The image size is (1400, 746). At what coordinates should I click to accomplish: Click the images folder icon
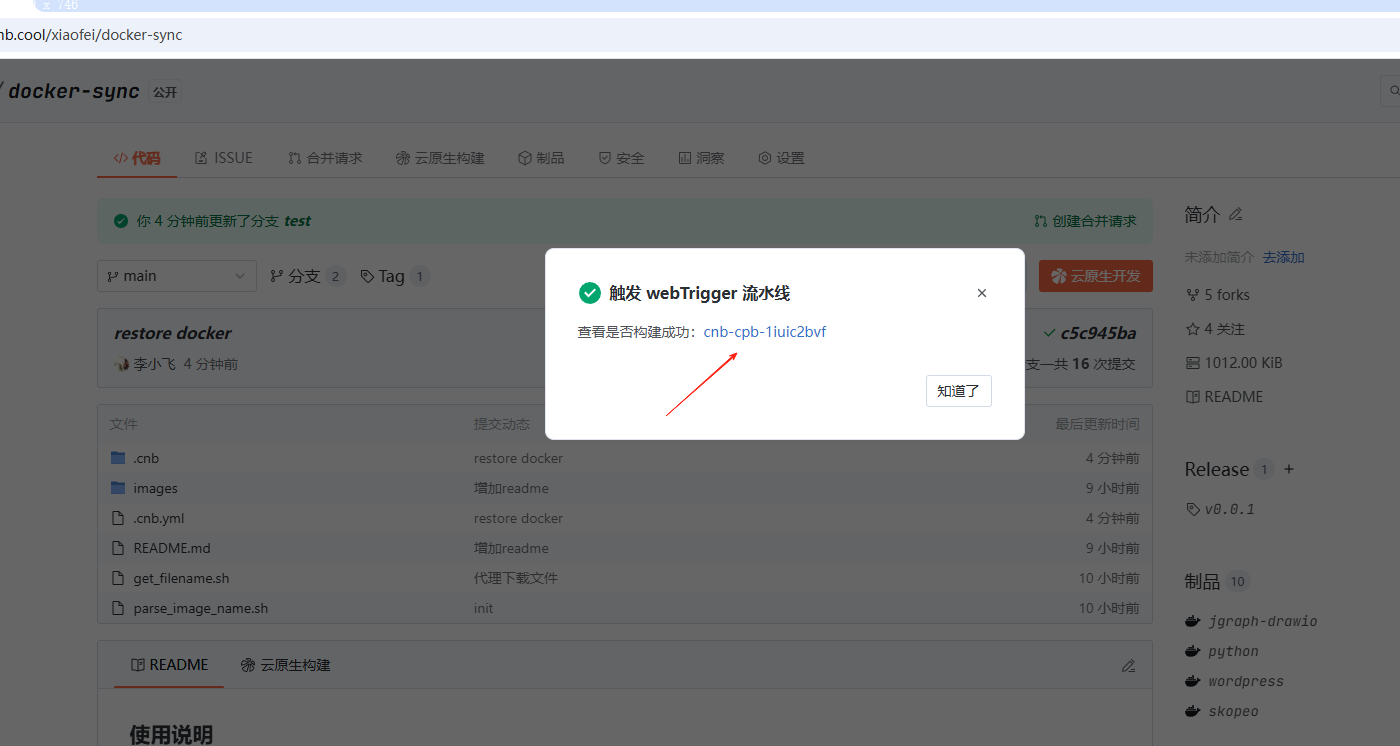coord(118,488)
